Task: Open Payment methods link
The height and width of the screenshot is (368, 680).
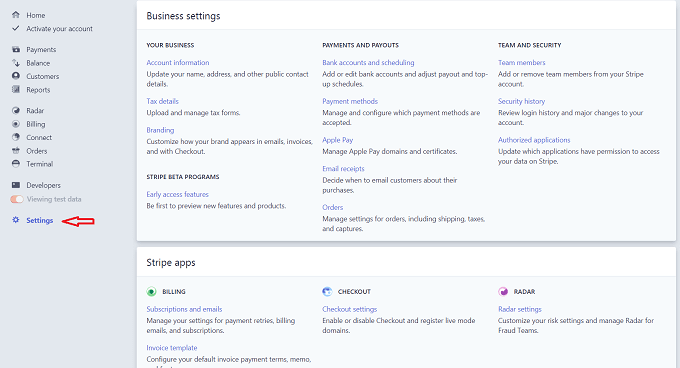Action: click(x=350, y=101)
